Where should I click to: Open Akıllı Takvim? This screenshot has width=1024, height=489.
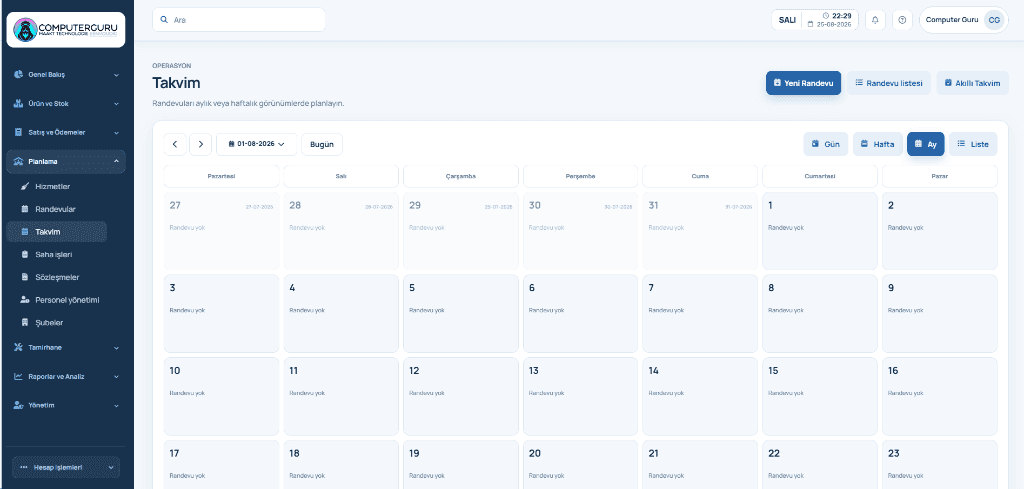tap(972, 83)
